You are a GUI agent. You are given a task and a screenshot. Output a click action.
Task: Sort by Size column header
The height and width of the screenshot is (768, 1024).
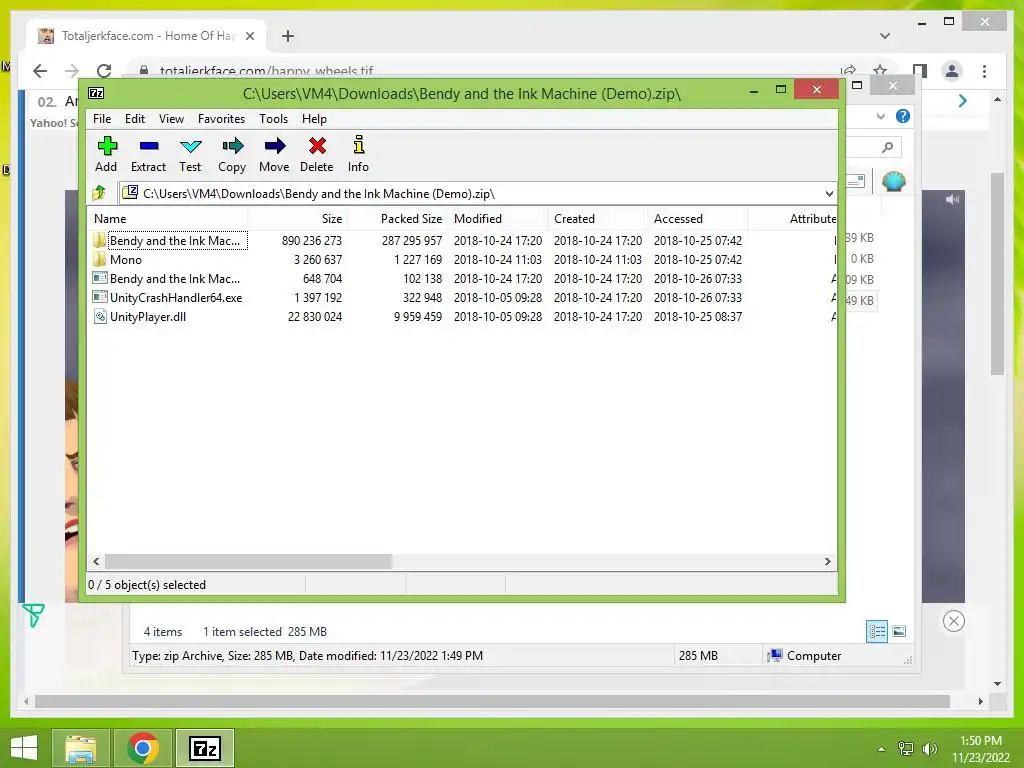(x=298, y=219)
